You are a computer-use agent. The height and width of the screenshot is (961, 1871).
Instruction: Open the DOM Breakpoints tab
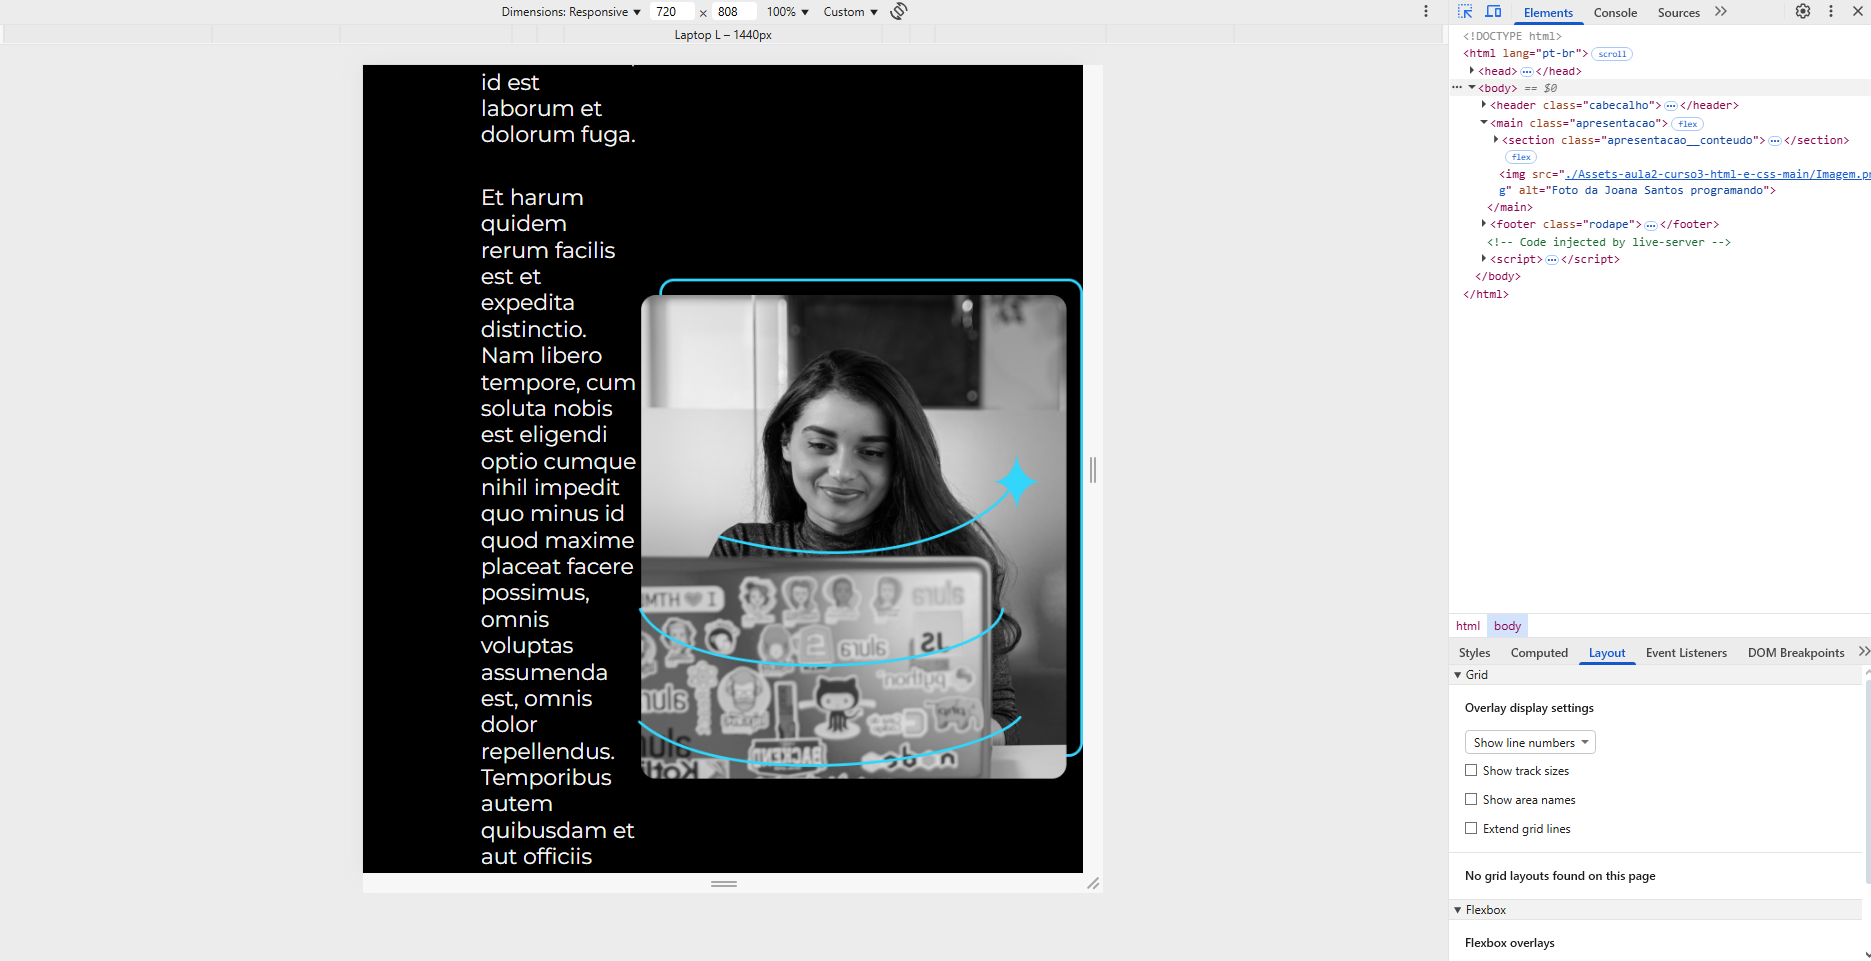point(1796,653)
